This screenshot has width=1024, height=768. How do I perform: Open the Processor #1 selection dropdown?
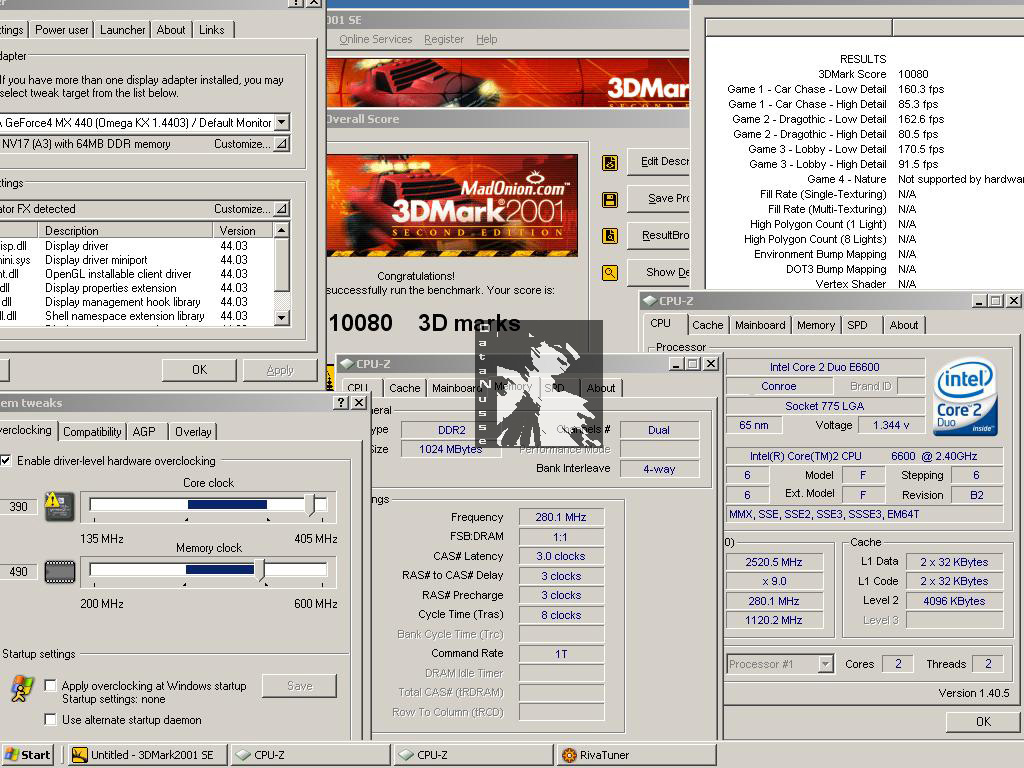tap(825, 664)
